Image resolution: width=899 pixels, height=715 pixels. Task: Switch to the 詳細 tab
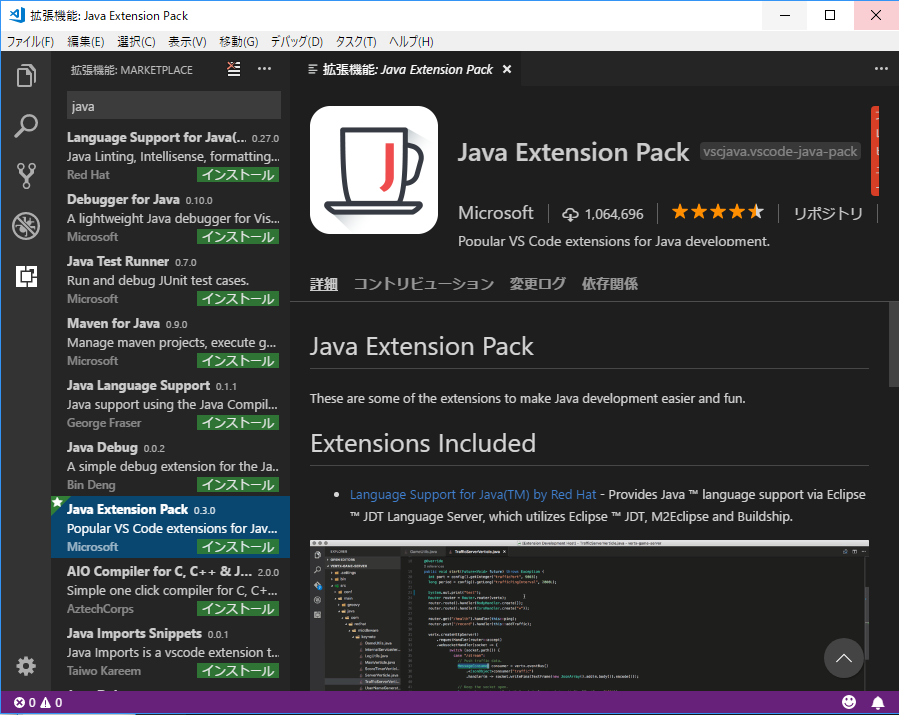323,284
